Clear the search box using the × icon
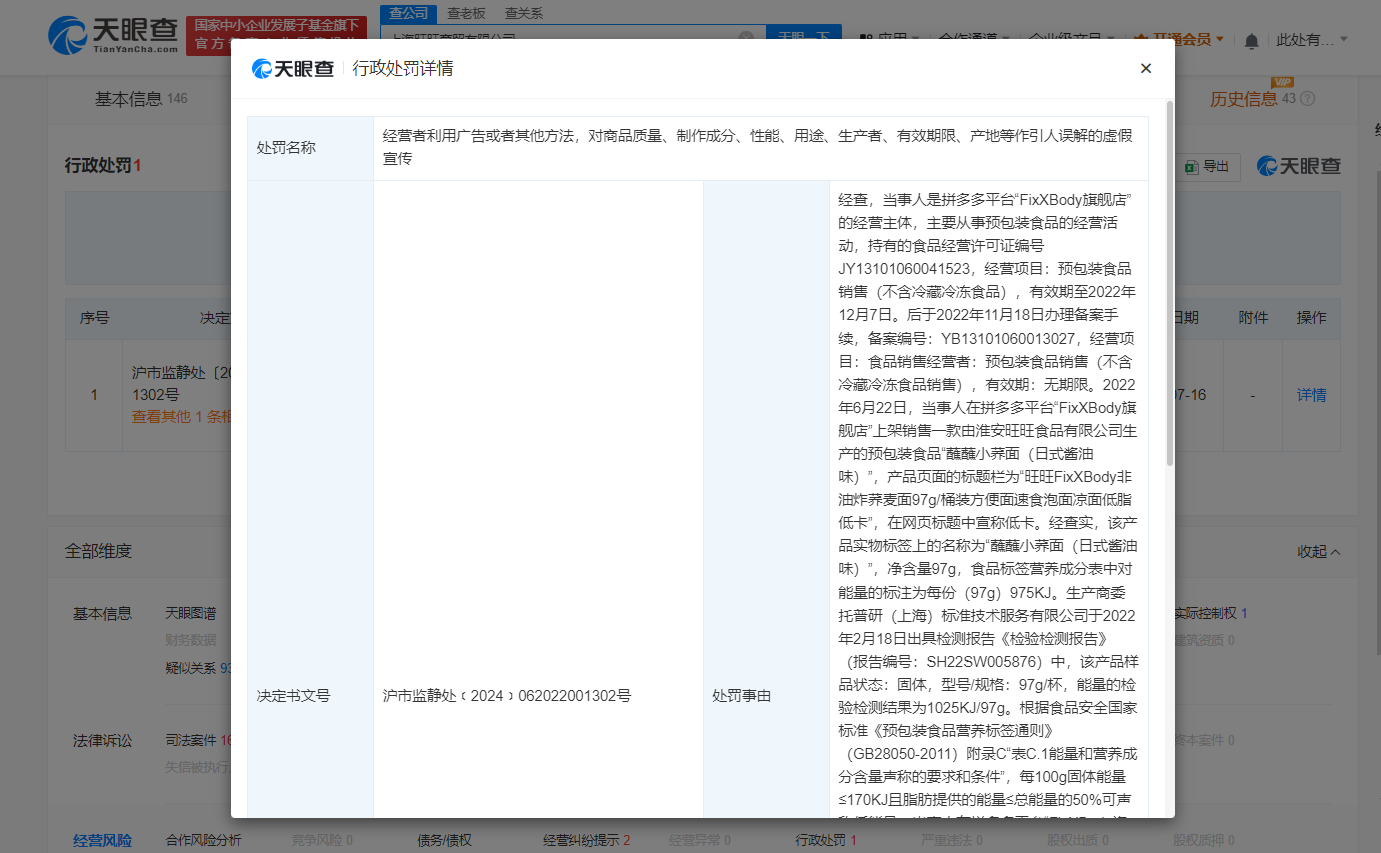This screenshot has height=853, width=1381. click(x=747, y=34)
